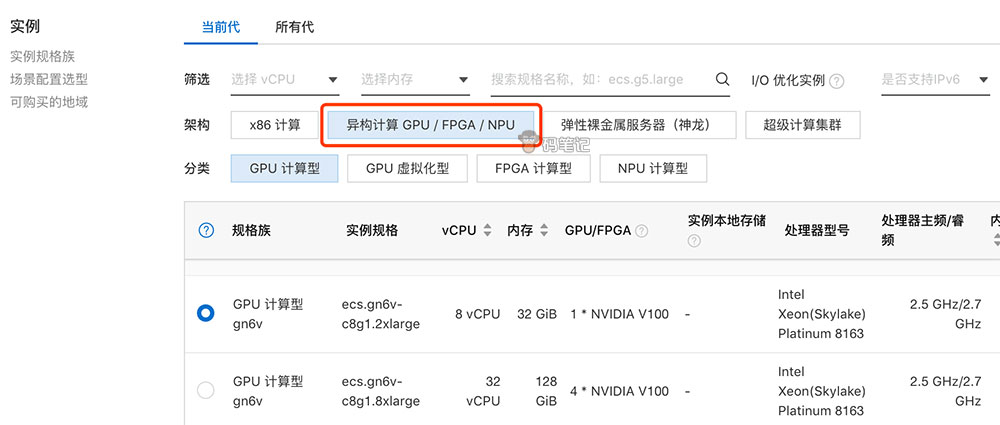This screenshot has height=425, width=1000.
Task: Open 场景配置选型 in the left sidebar
Action: (49, 79)
